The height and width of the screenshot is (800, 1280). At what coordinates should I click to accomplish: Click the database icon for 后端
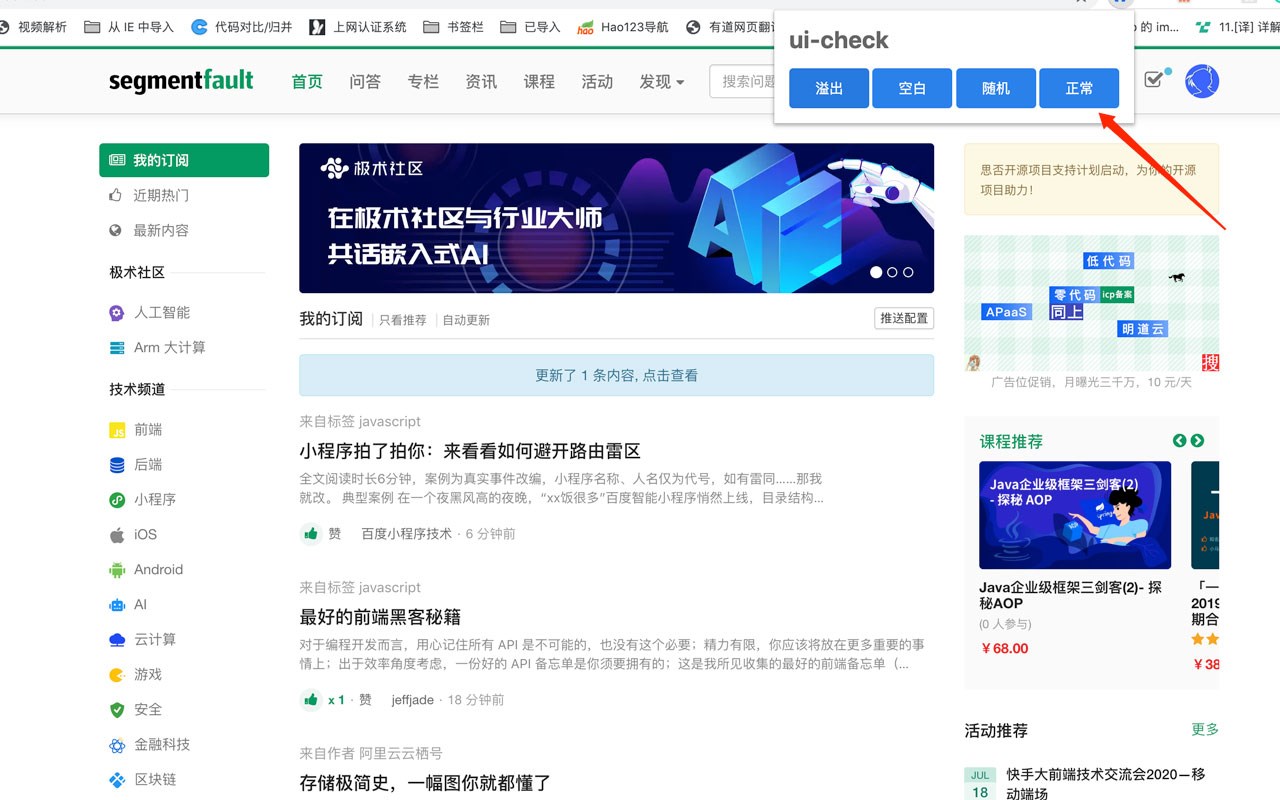[x=117, y=465]
